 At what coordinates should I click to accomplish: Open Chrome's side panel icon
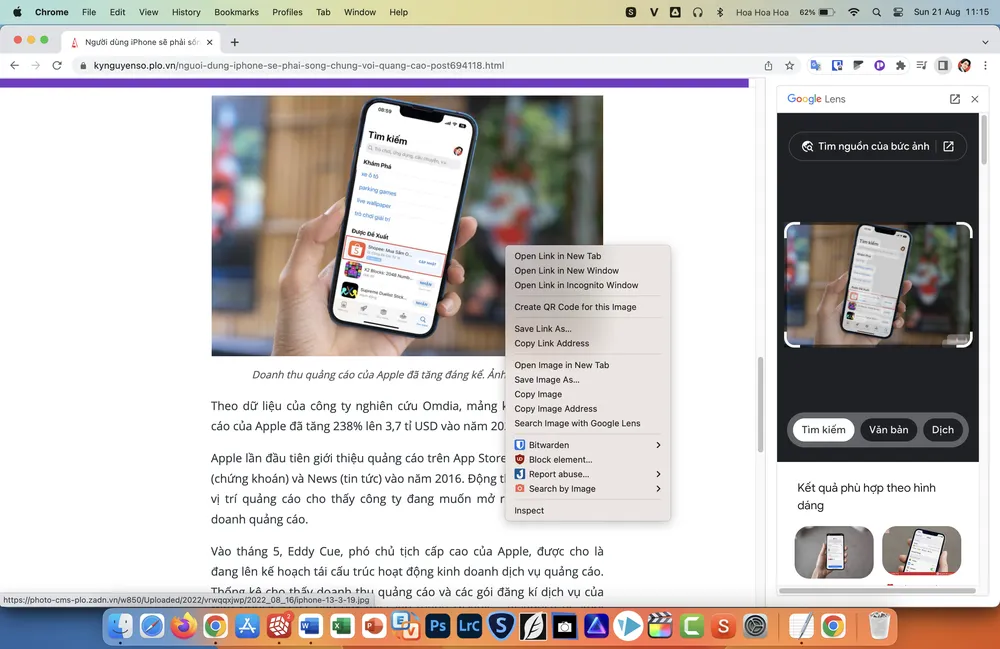point(941,64)
